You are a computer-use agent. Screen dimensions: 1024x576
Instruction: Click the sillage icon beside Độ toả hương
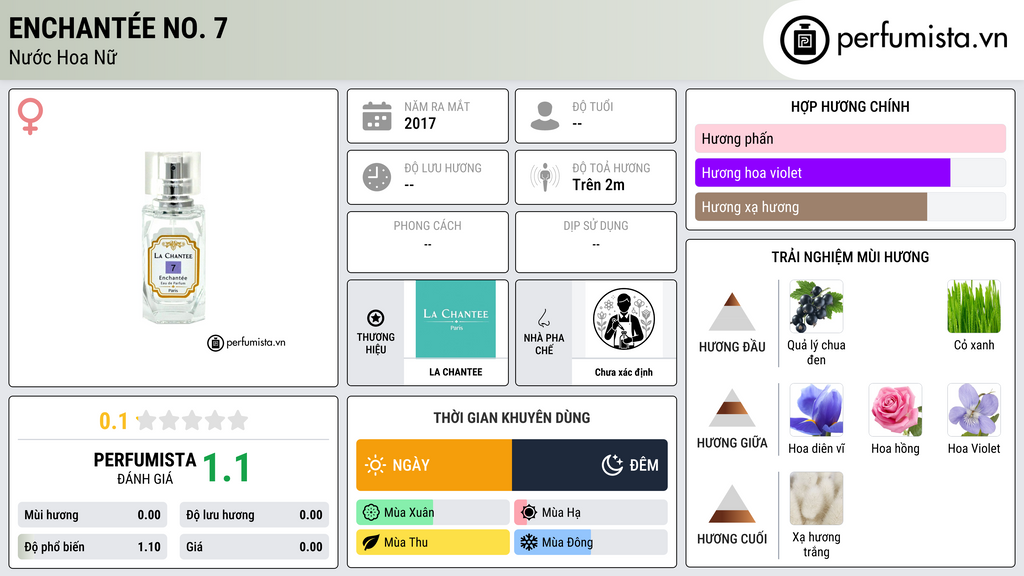[x=545, y=177]
